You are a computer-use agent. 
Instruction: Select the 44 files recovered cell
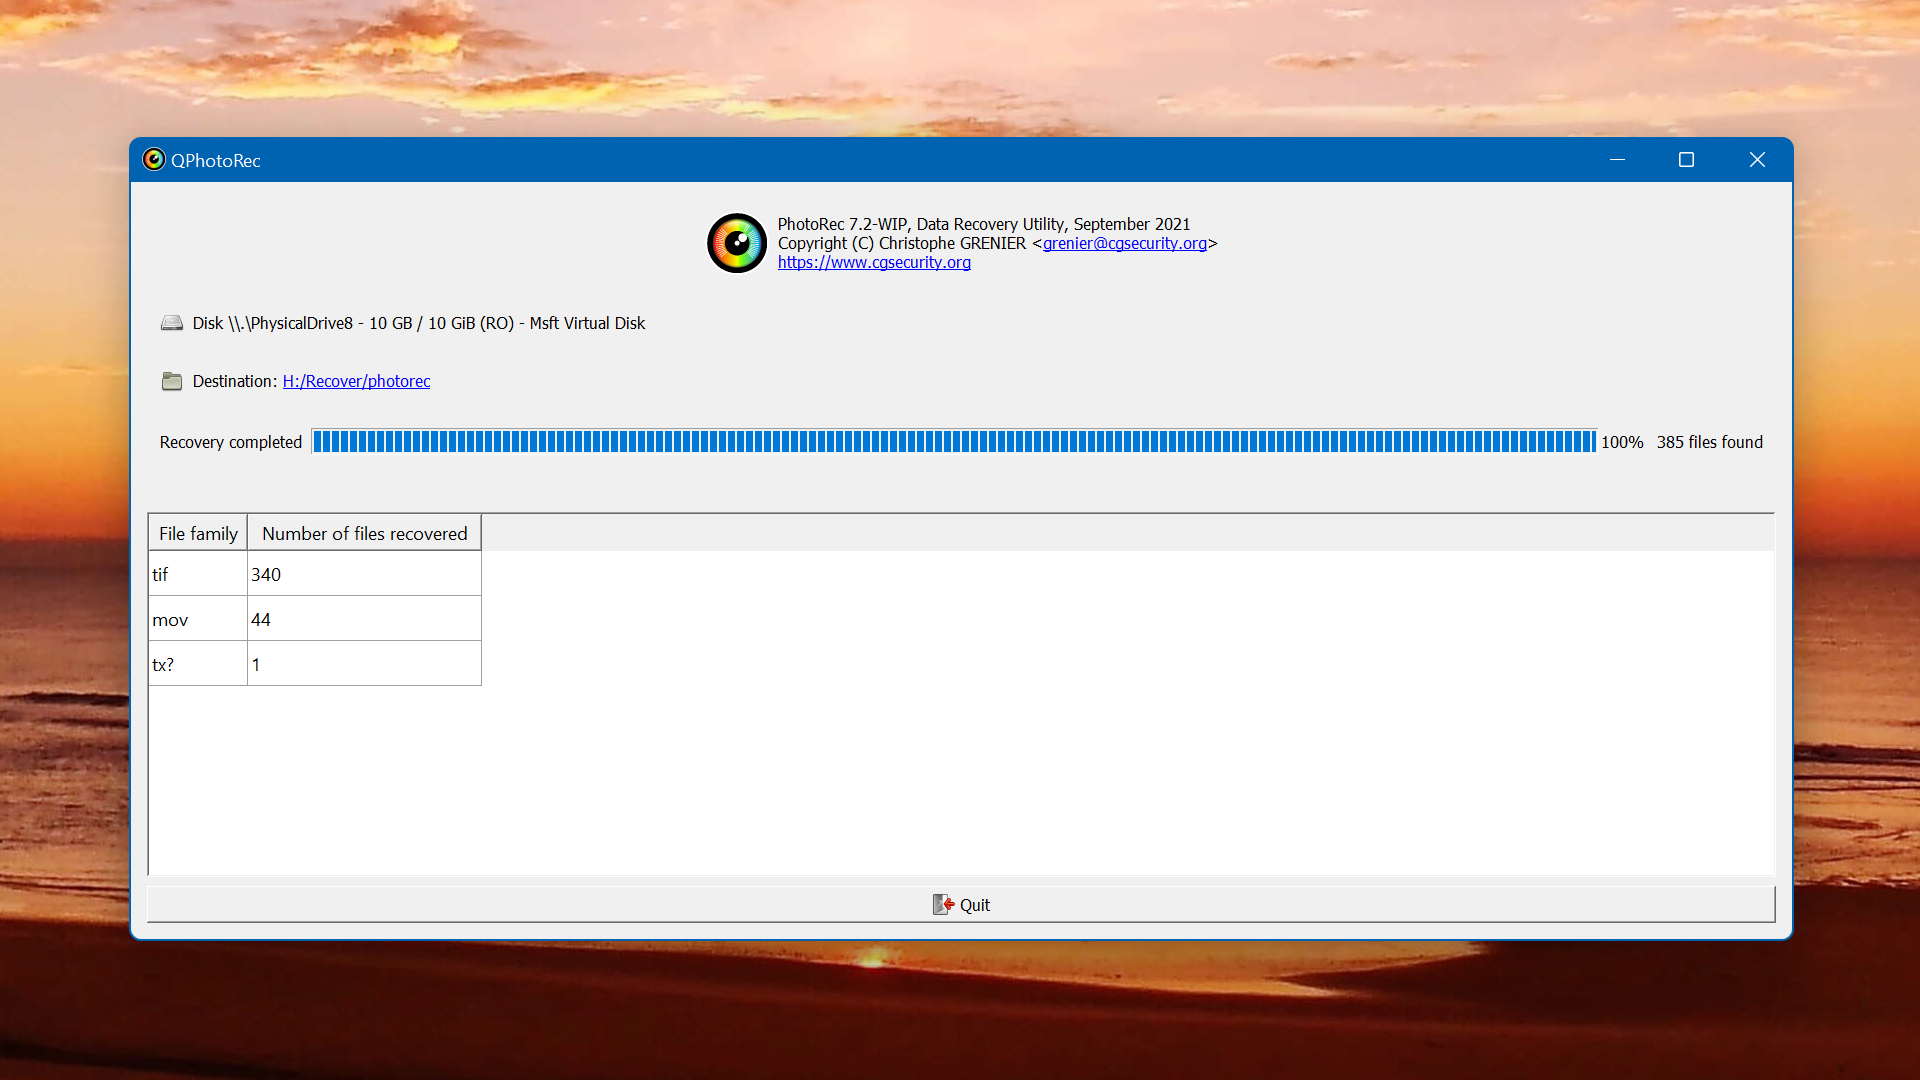(x=364, y=619)
